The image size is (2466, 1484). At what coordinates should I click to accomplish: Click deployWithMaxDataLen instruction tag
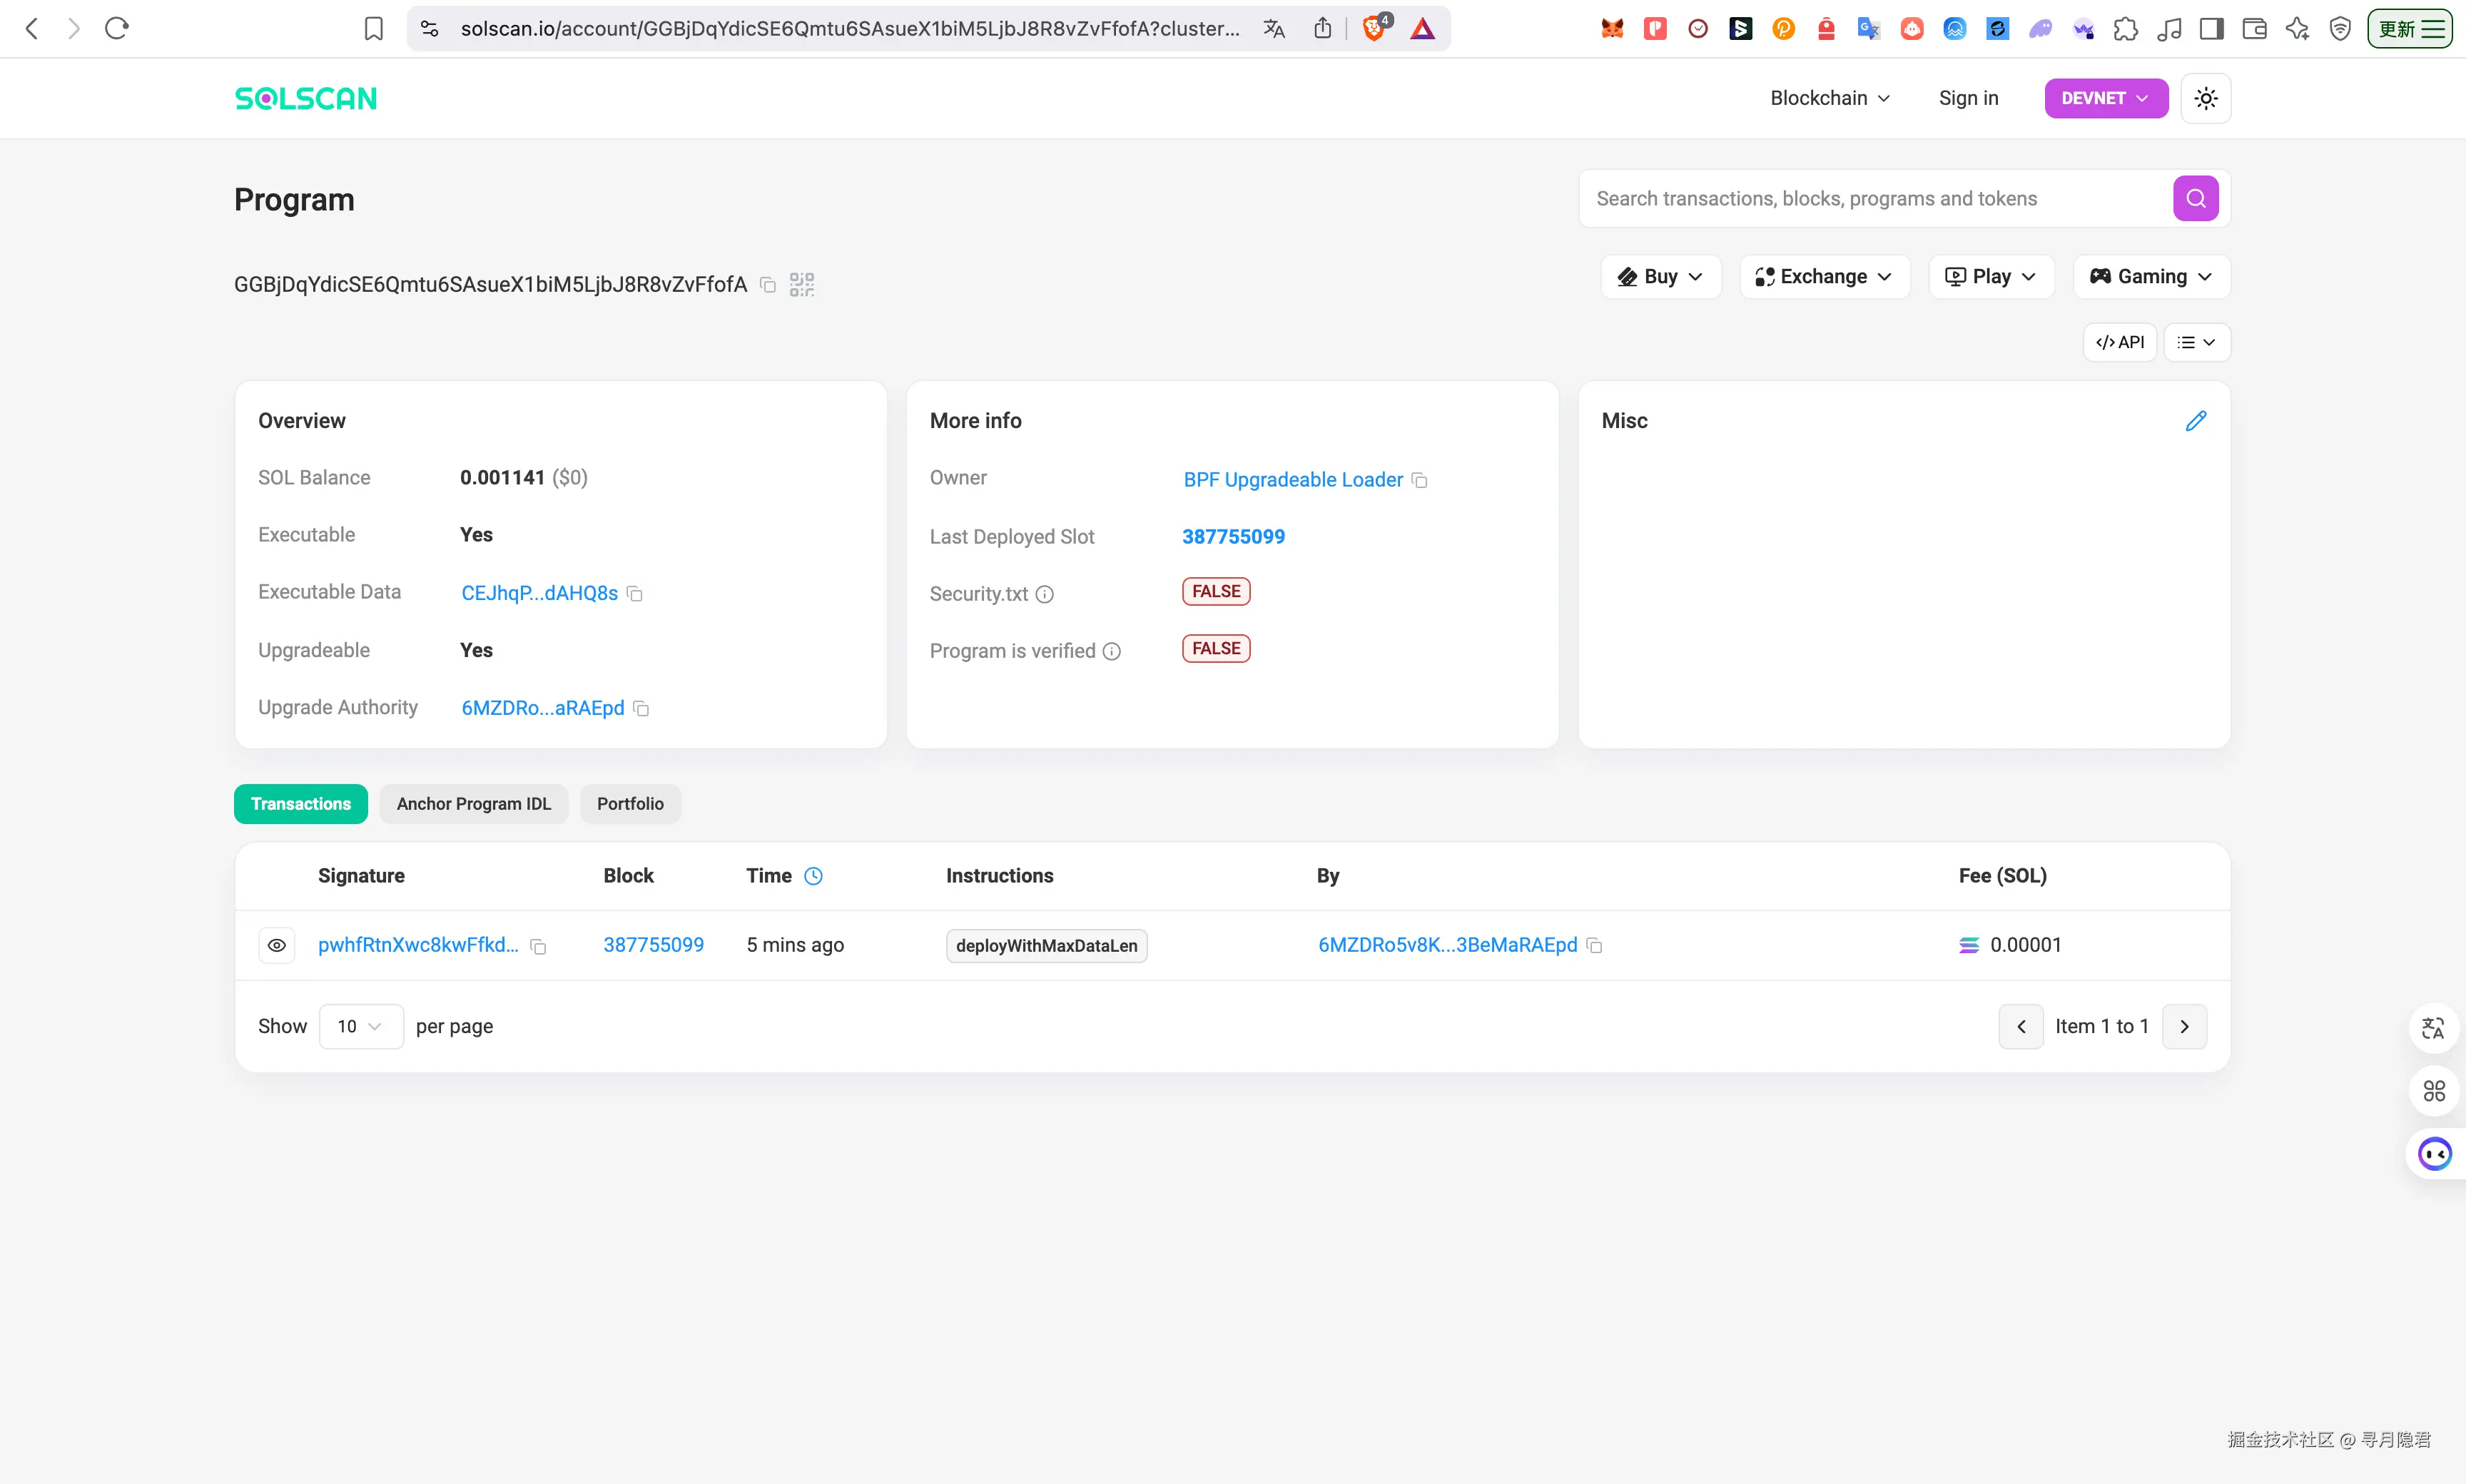tap(1046, 946)
